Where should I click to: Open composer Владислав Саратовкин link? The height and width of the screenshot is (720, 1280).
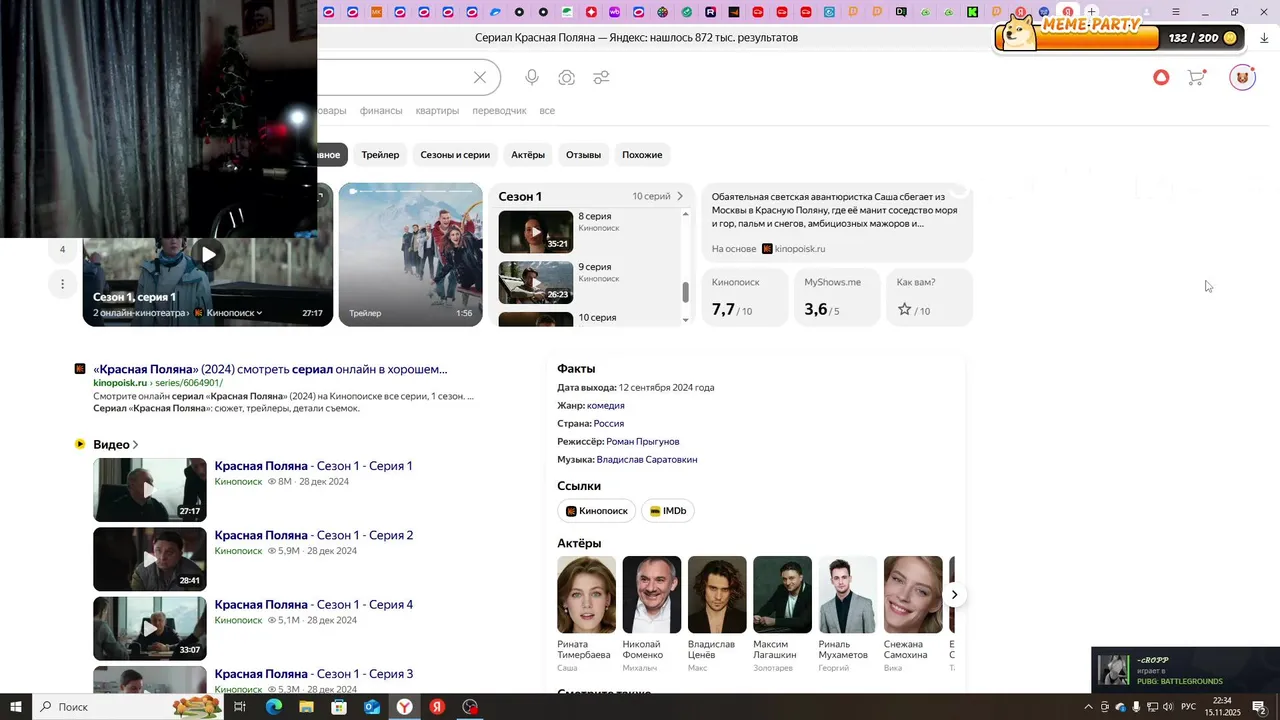click(x=647, y=460)
